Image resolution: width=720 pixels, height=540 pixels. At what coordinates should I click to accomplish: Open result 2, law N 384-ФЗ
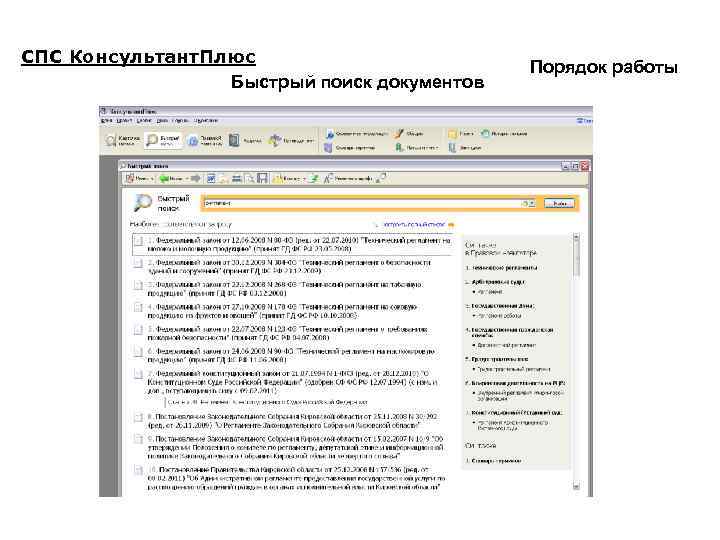coord(289,267)
